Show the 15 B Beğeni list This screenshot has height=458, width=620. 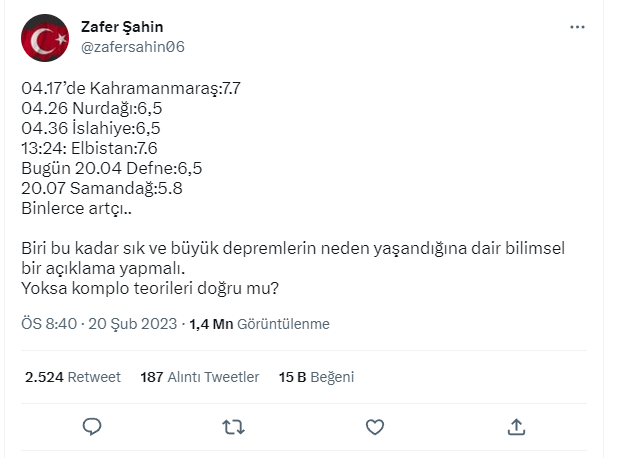(317, 377)
